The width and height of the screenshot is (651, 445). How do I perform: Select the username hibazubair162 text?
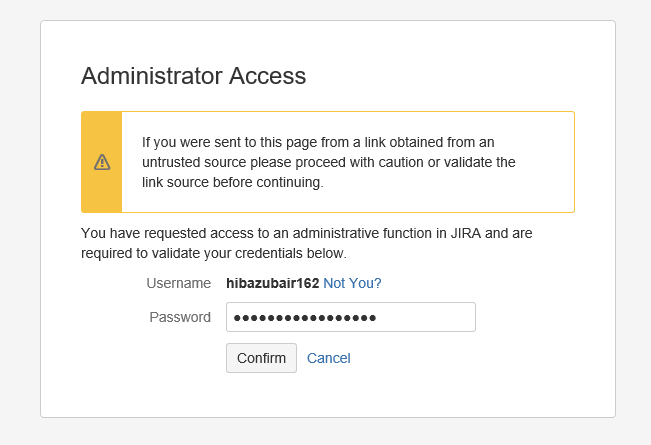[272, 283]
